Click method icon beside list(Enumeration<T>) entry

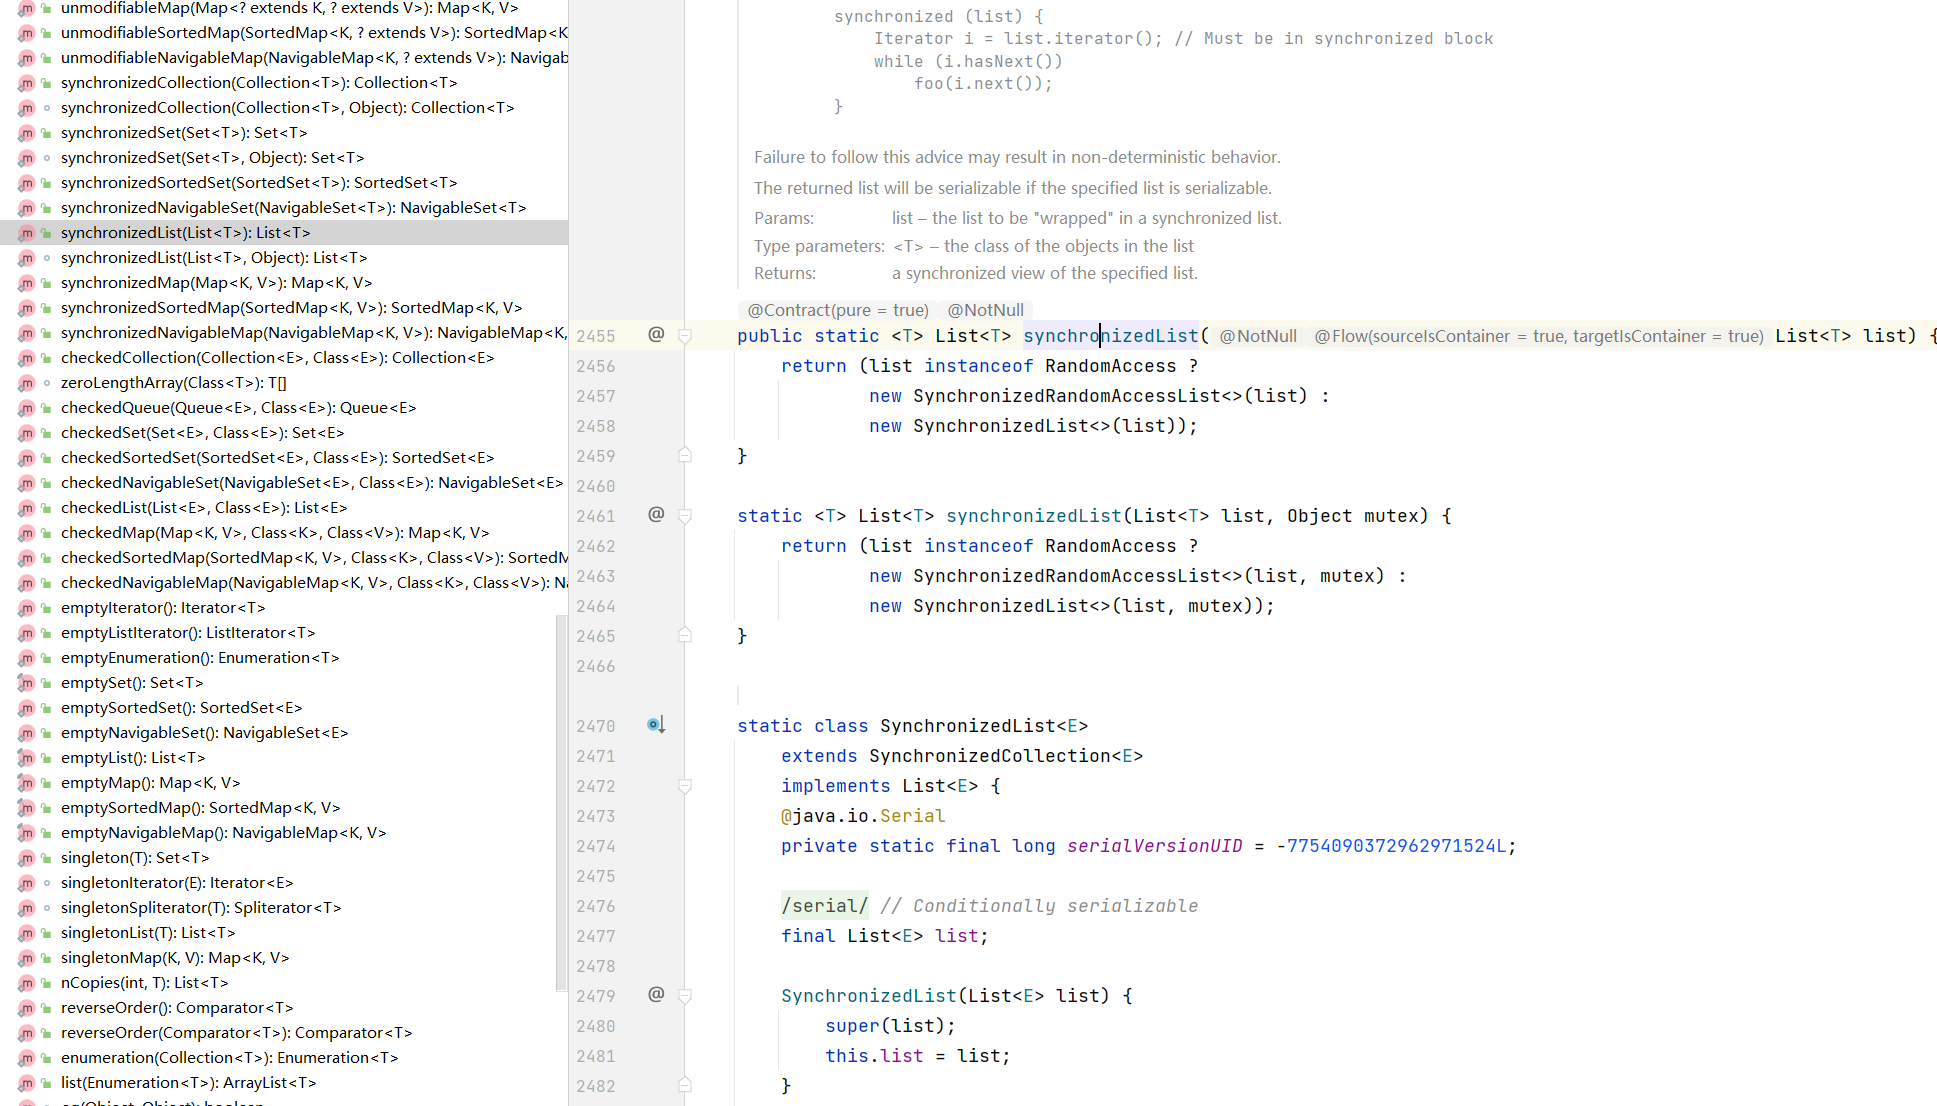[x=27, y=1083]
